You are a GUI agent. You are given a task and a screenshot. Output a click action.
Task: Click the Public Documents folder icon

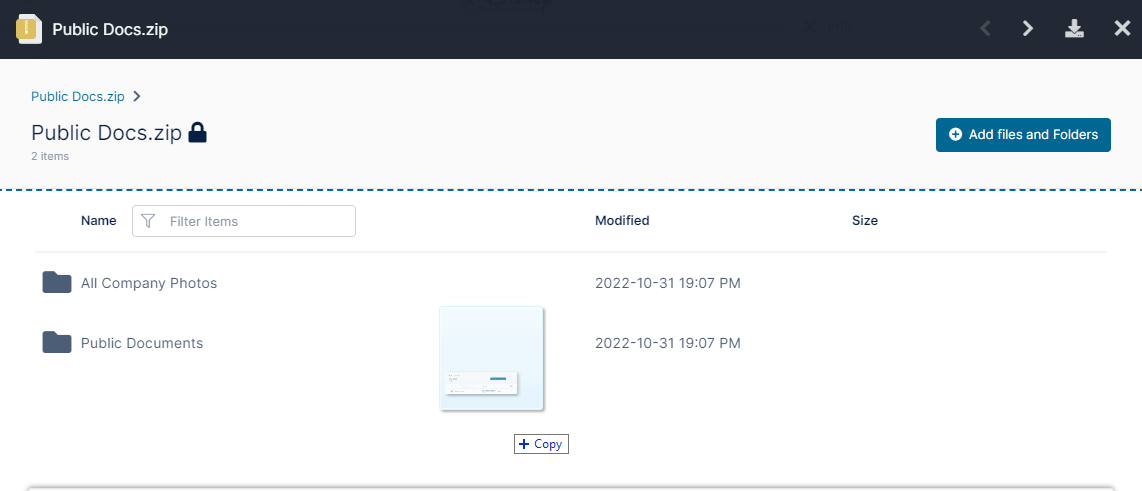57,343
